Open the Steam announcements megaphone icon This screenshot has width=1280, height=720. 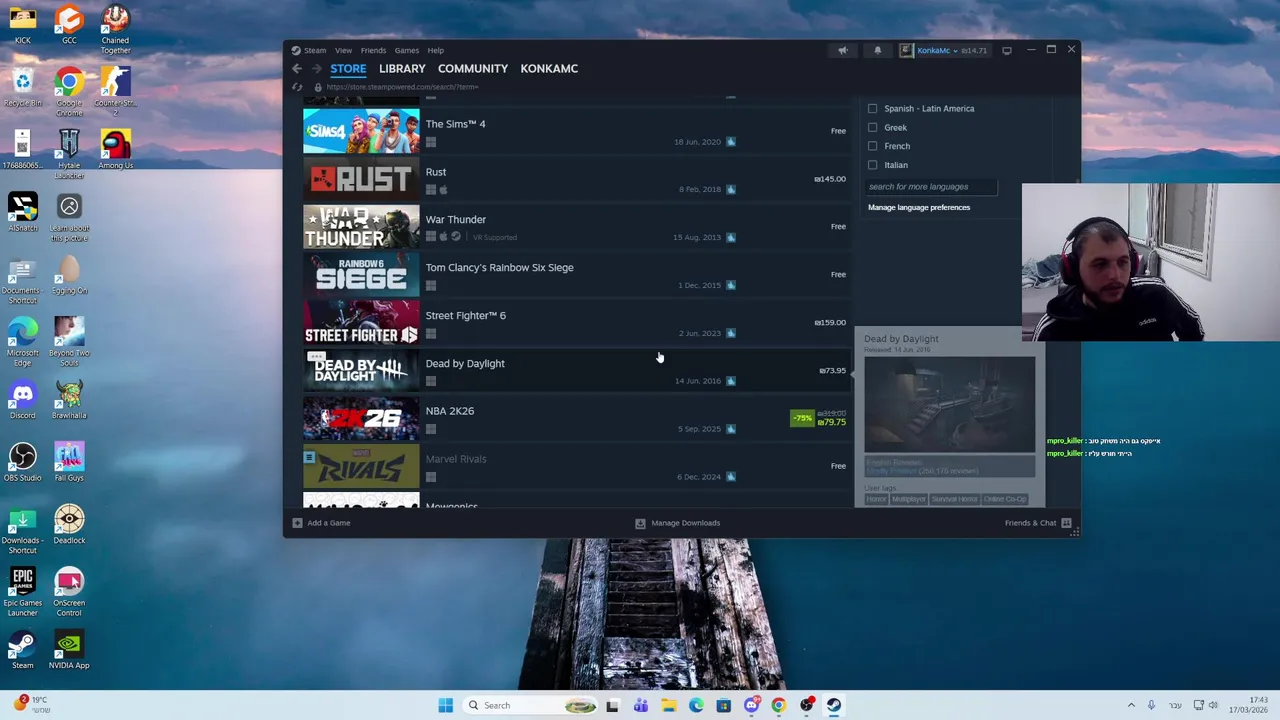coord(842,50)
